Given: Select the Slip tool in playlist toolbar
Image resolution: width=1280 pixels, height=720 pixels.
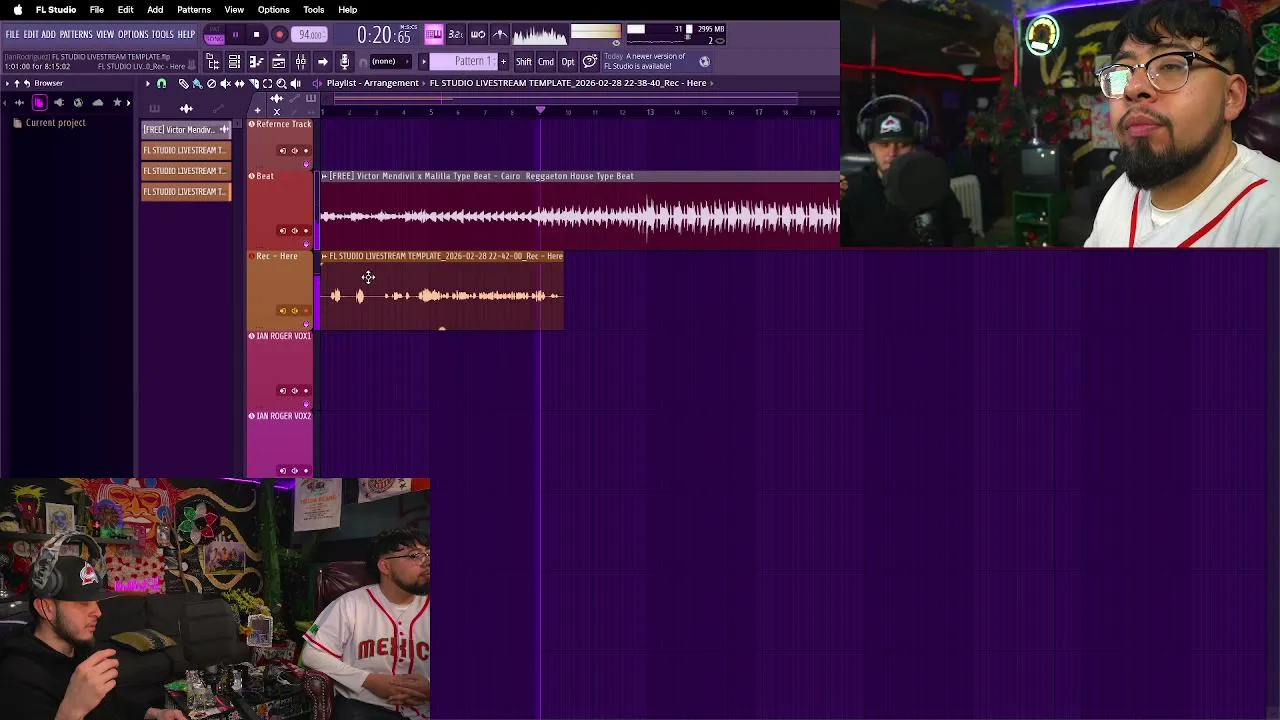Looking at the screenshot, I should click(x=239, y=83).
